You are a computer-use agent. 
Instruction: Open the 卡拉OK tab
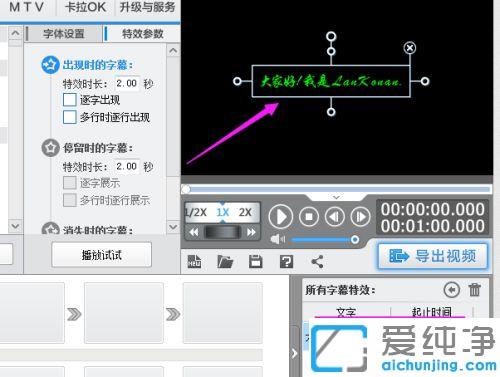tap(85, 7)
